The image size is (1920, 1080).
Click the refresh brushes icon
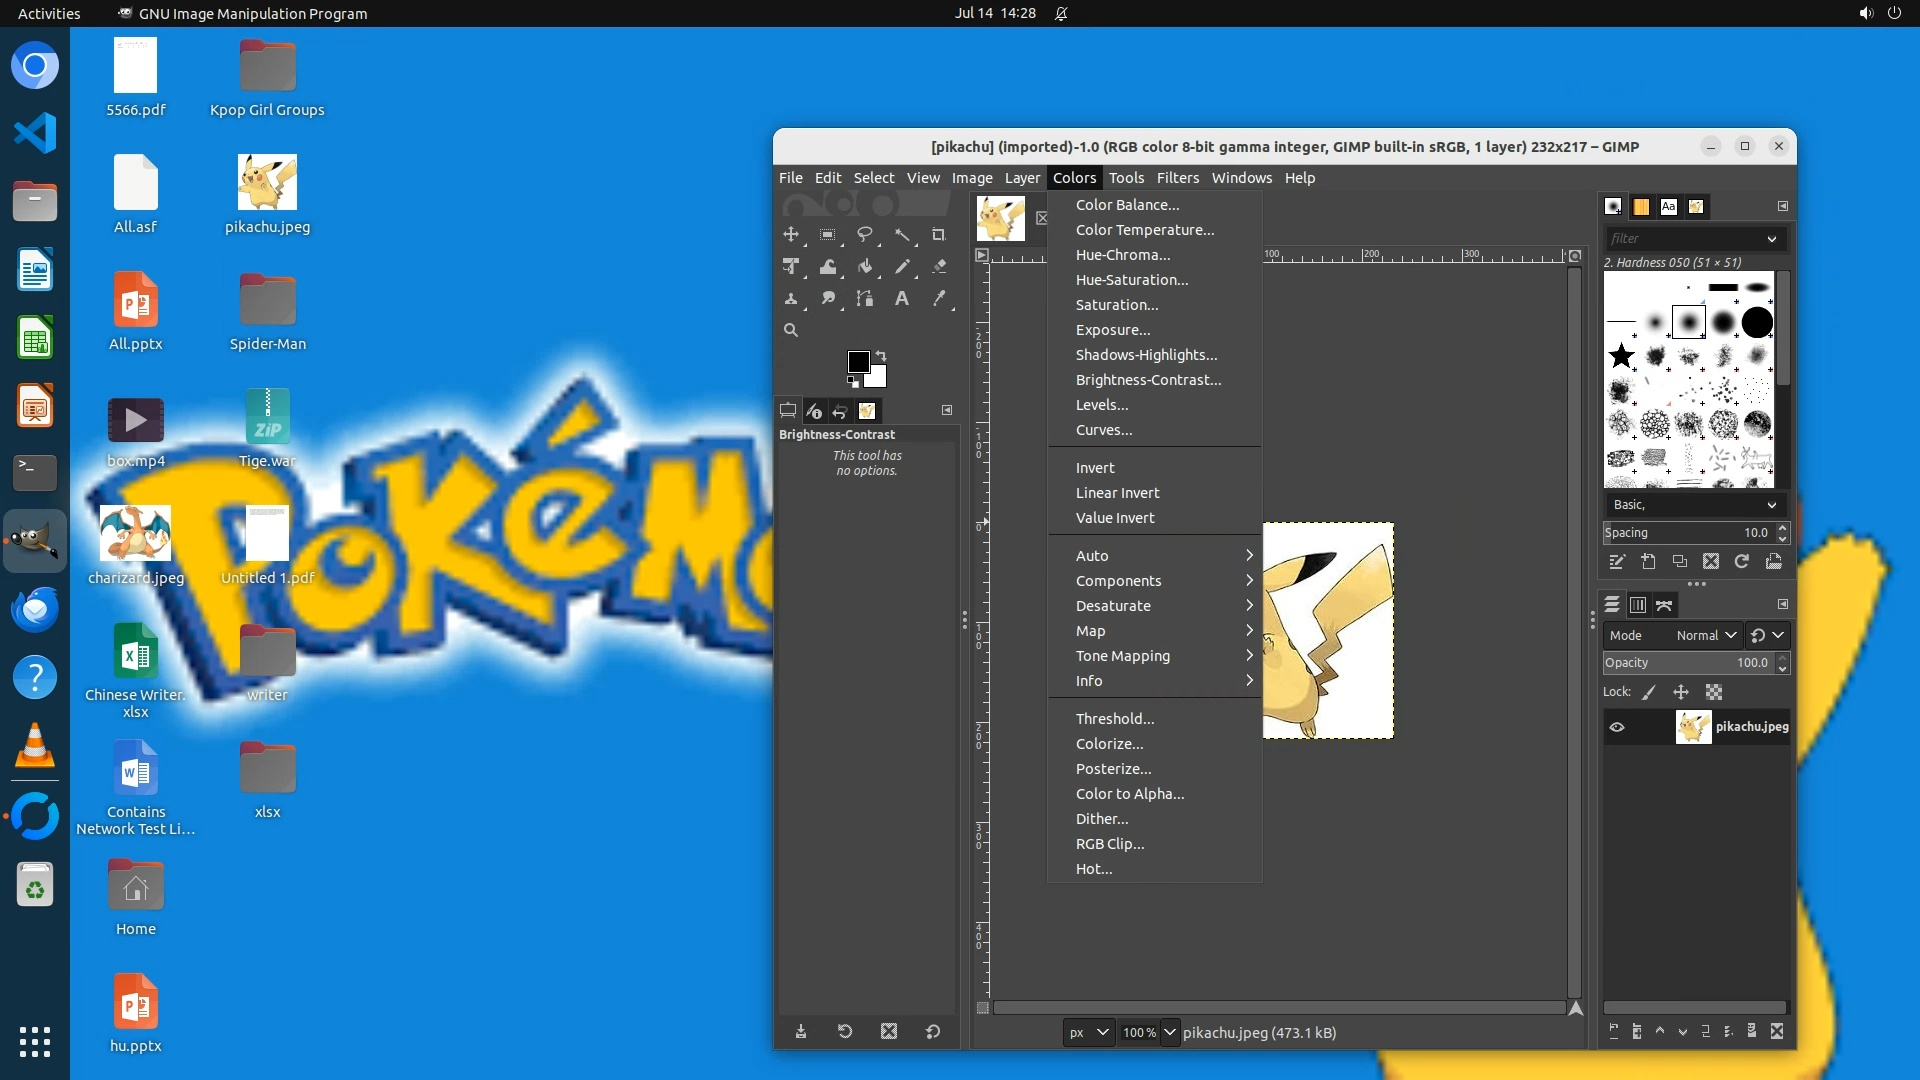coord(1742,562)
